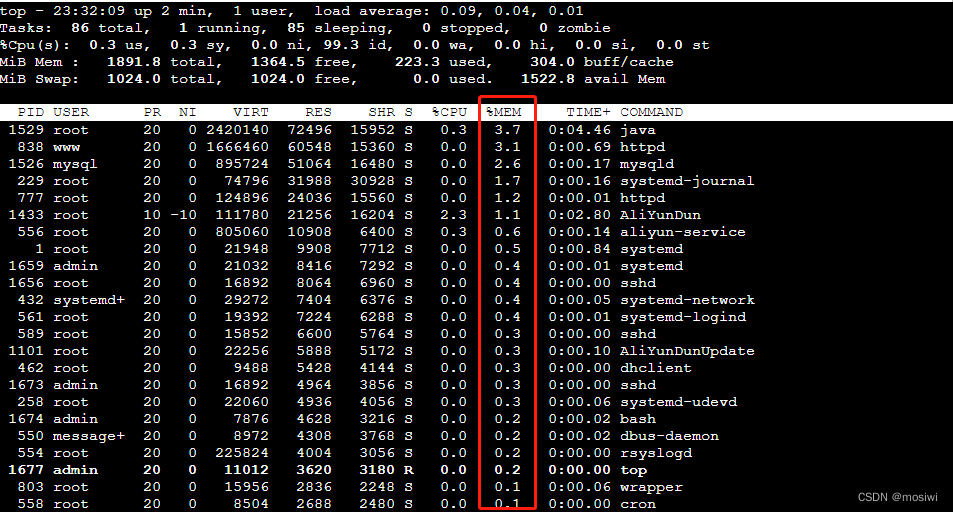Image resolution: width=953 pixels, height=512 pixels.
Task: Select the aliyun-service command
Action: click(x=683, y=232)
